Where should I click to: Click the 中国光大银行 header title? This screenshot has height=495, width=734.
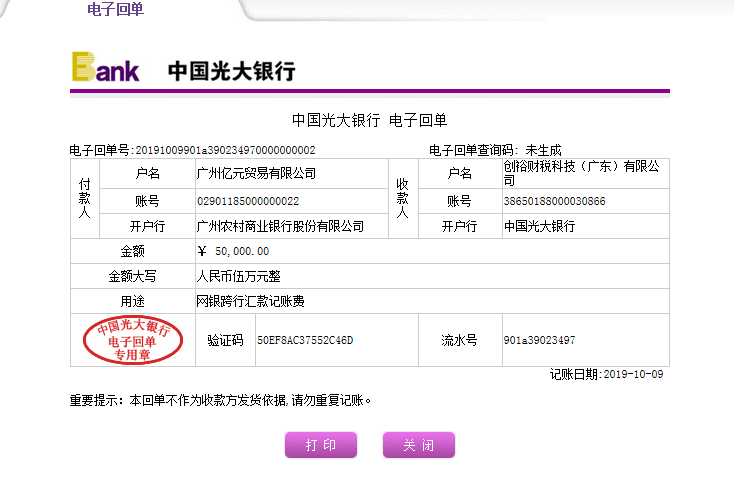tap(232, 71)
